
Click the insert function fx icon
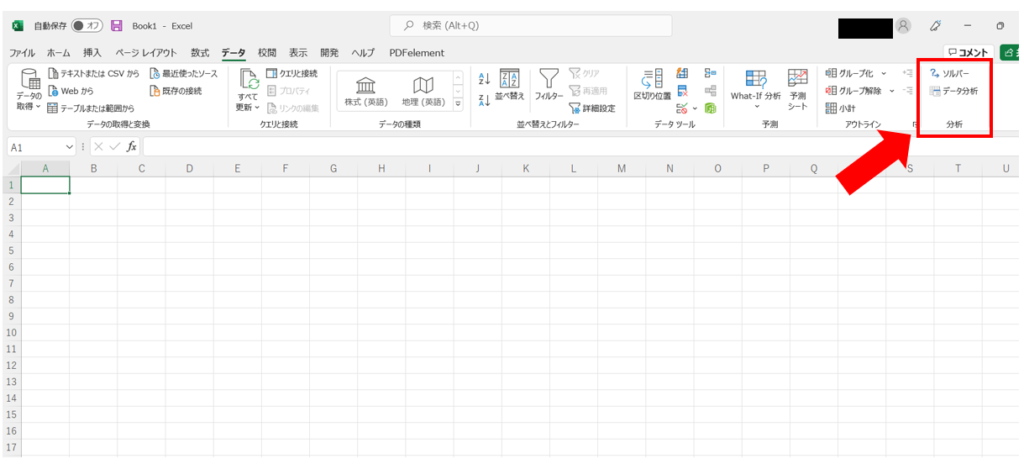[x=131, y=147]
